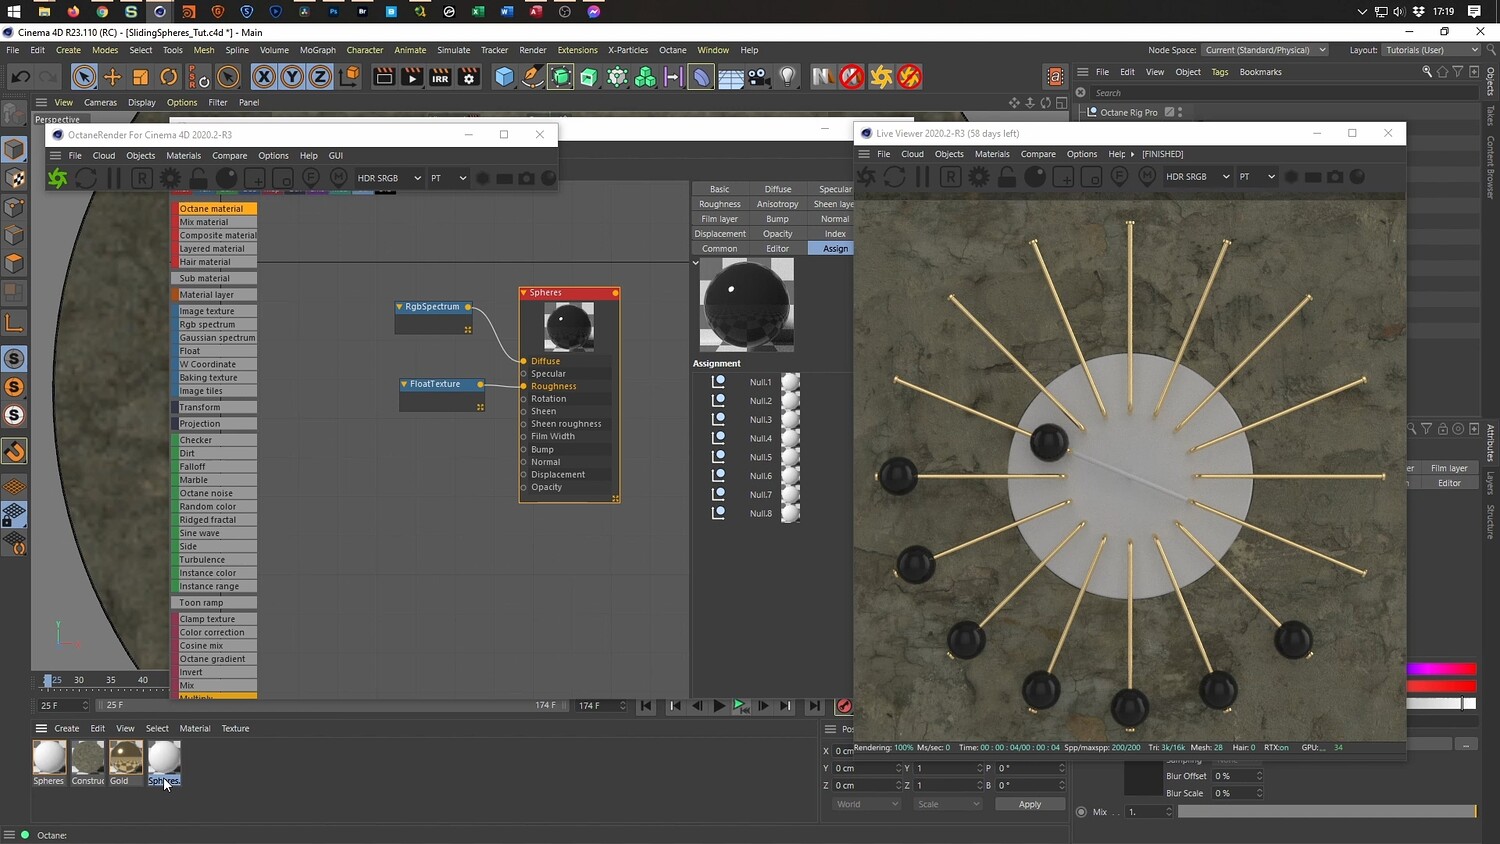Screen dimensions: 1500x844
Task: Select the Move tool in main toolbar
Action: [x=112, y=77]
